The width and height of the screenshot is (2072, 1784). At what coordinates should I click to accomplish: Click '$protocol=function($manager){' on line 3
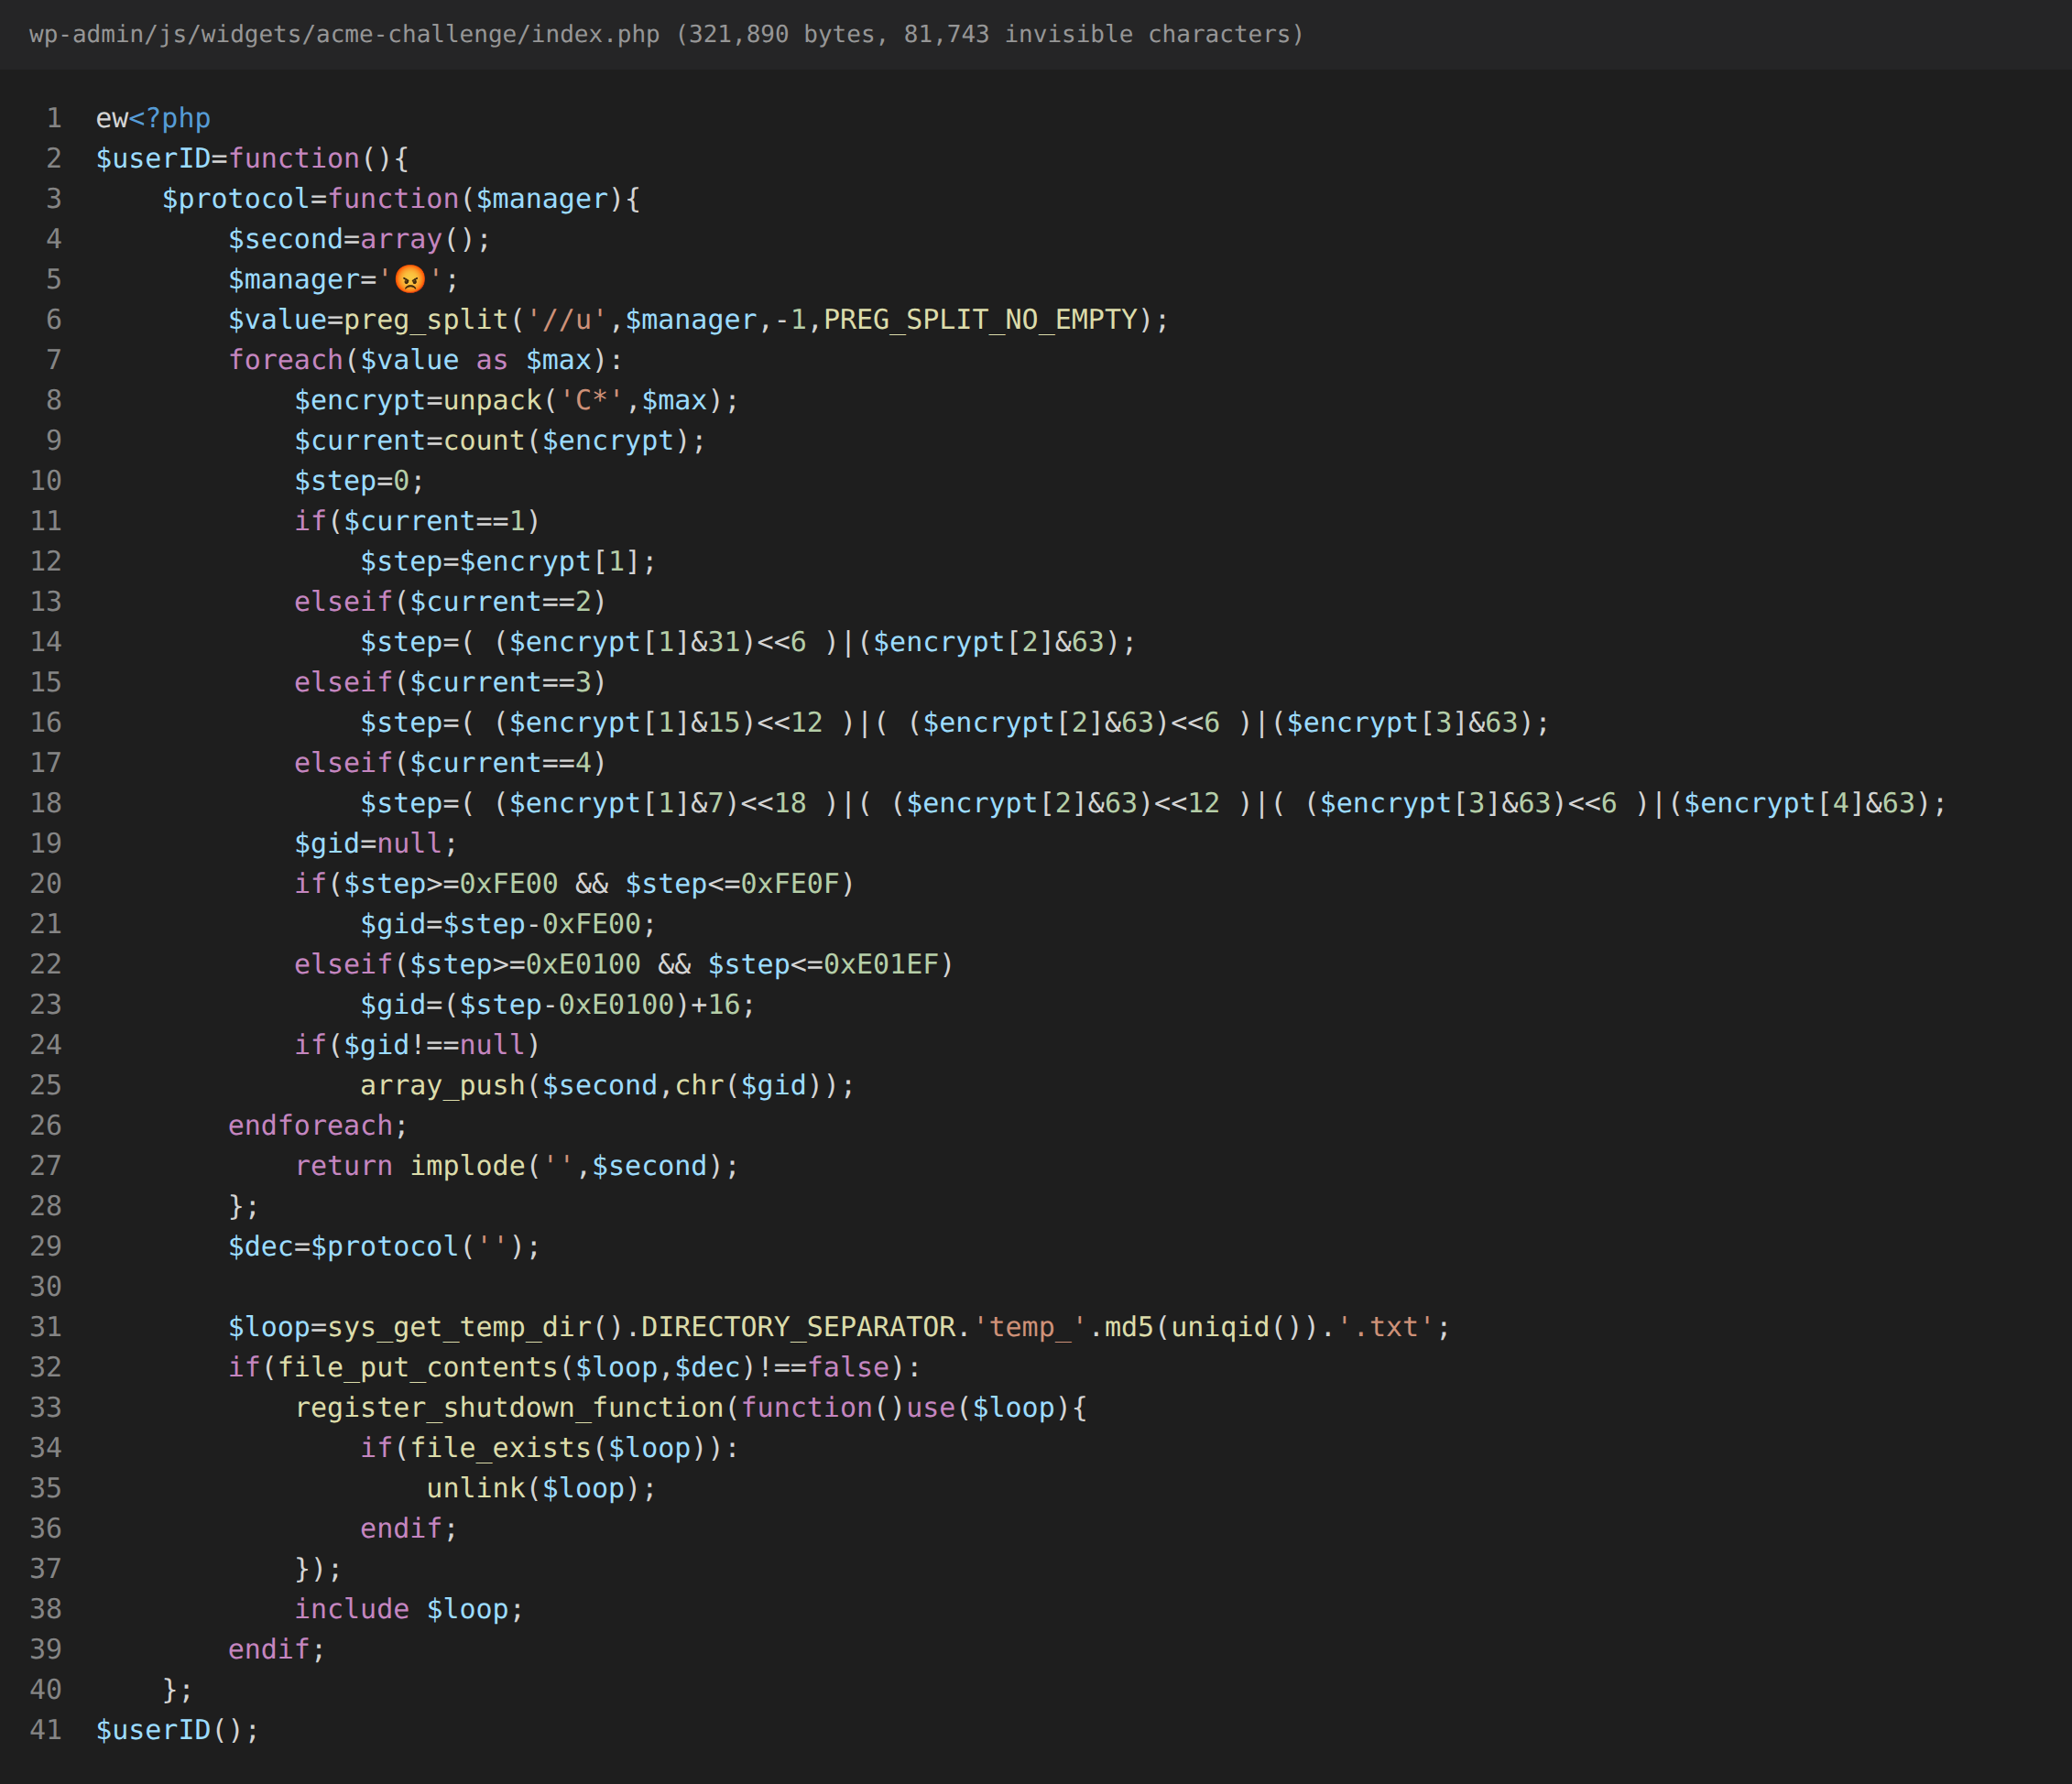401,199
